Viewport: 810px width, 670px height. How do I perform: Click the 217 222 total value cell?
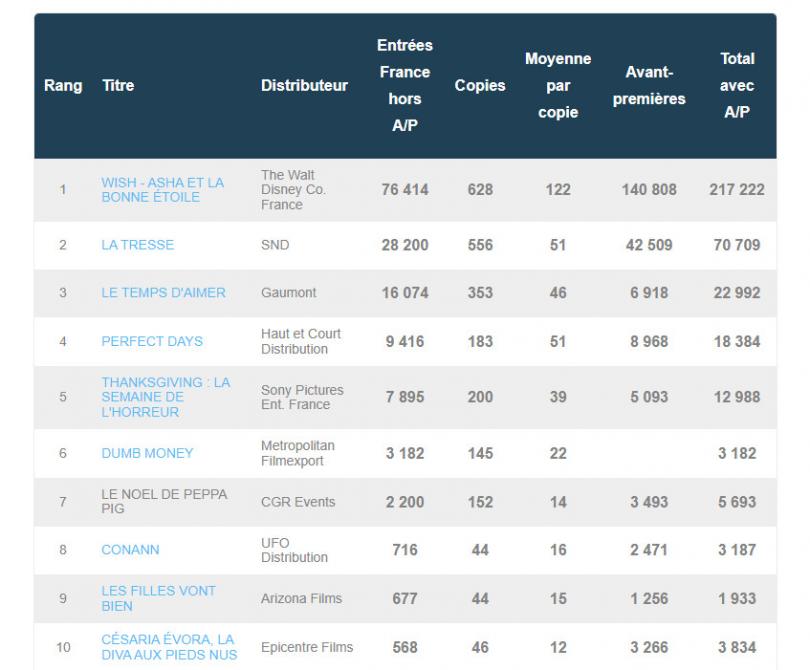coord(737,190)
